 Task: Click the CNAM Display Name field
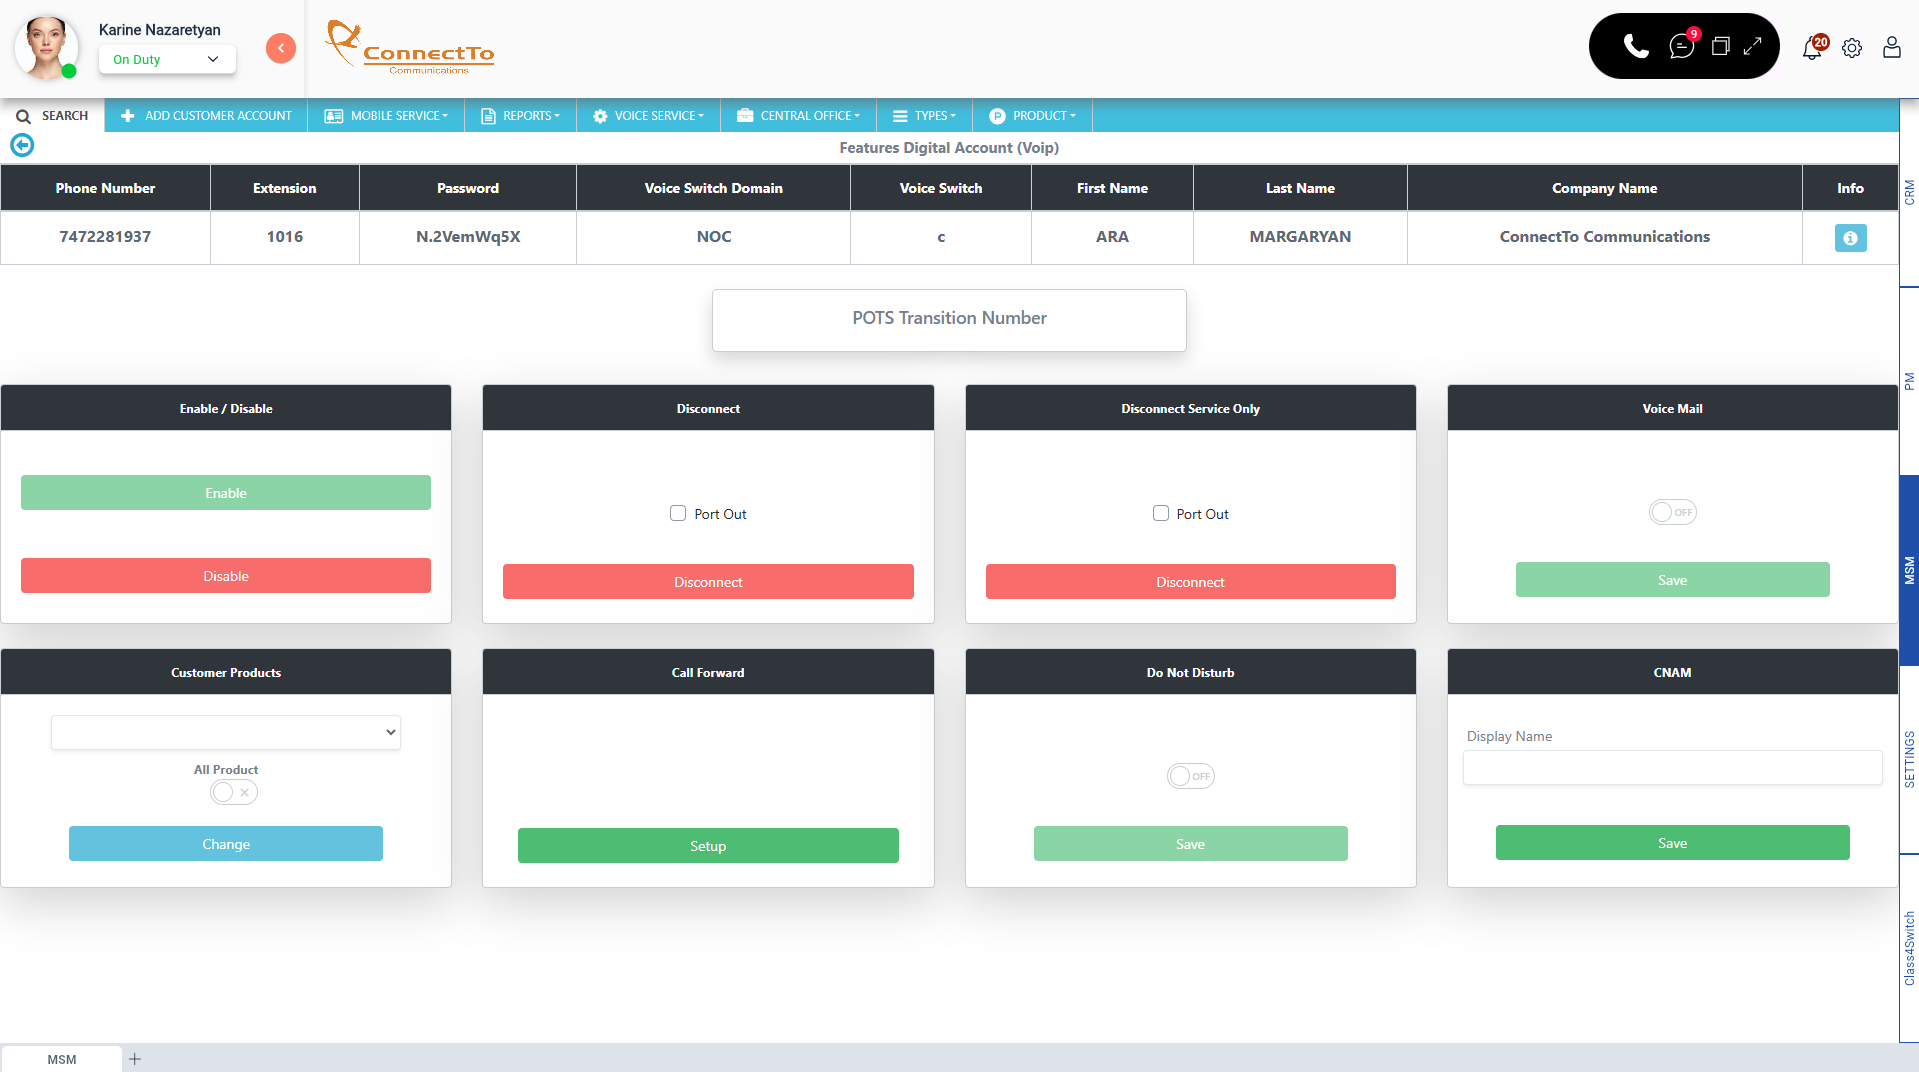pos(1672,768)
